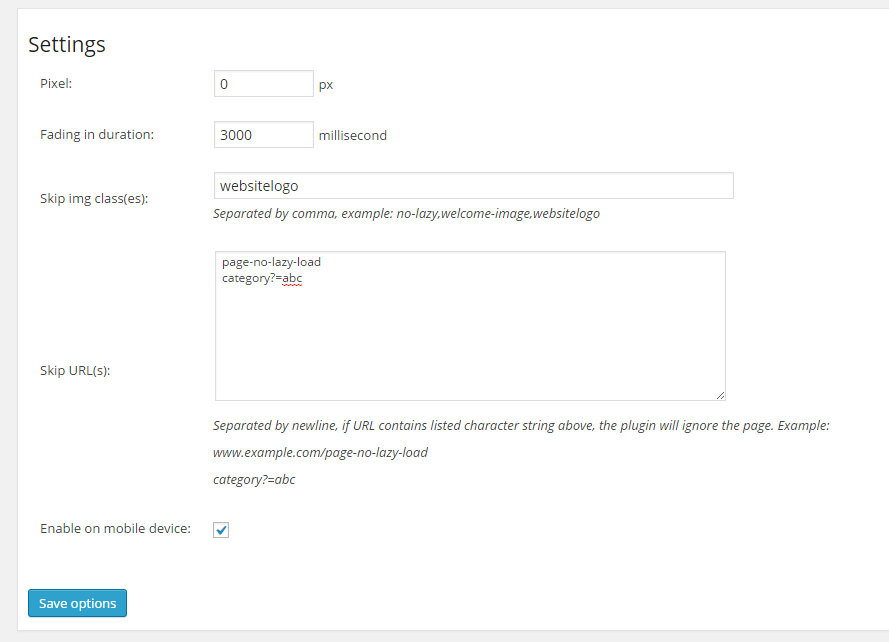The width and height of the screenshot is (889, 642).
Task: Click into the Skip img class(es) field
Action: click(x=473, y=185)
